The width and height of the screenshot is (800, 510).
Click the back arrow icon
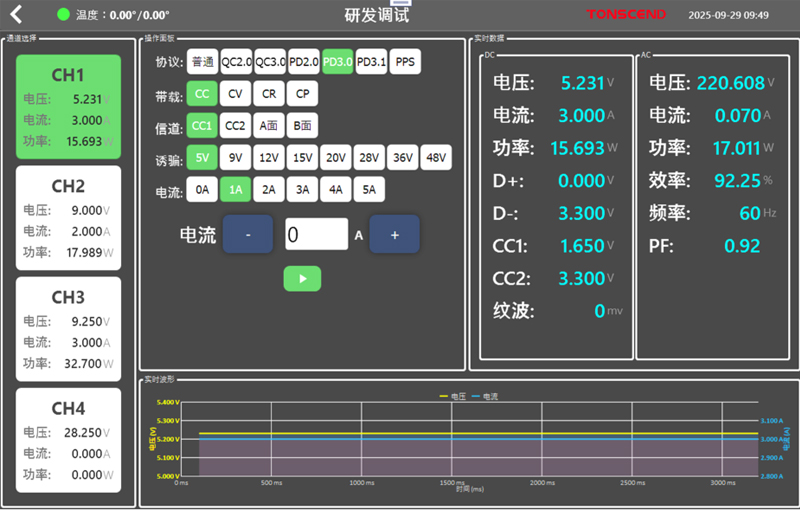[x=15, y=15]
